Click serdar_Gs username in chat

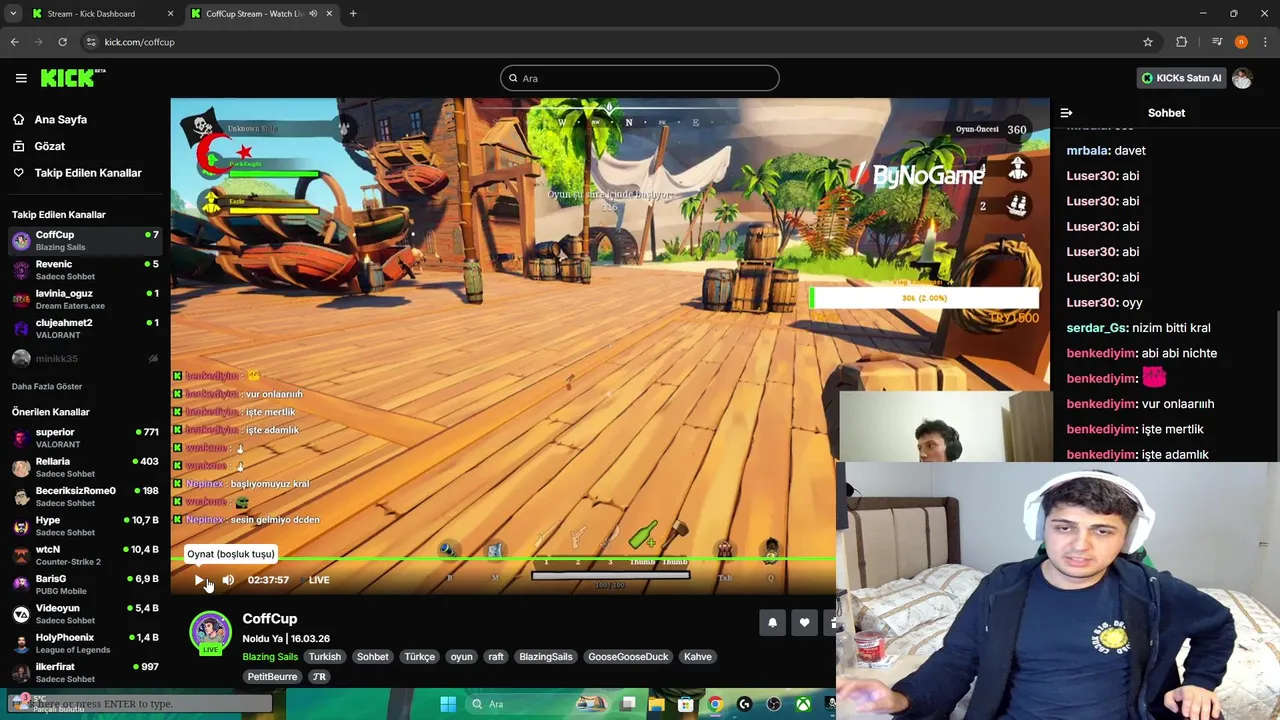[x=1097, y=328]
